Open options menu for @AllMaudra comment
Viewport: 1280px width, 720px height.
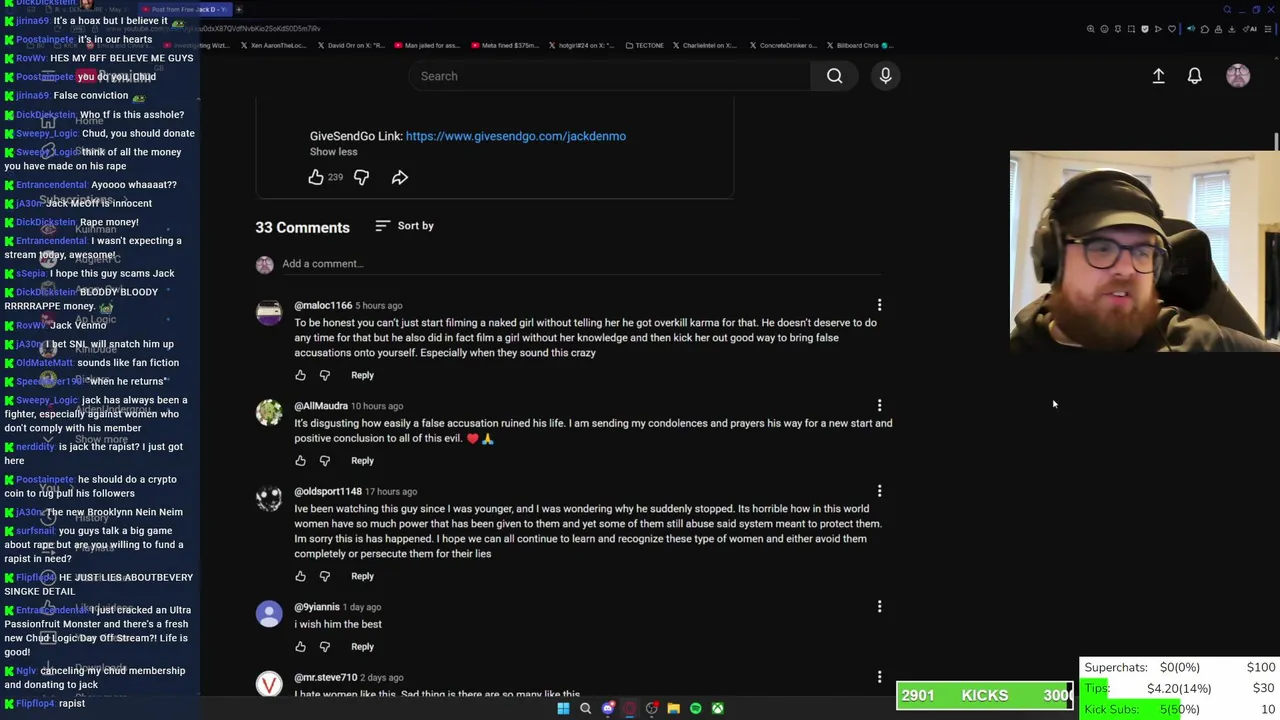coord(879,405)
